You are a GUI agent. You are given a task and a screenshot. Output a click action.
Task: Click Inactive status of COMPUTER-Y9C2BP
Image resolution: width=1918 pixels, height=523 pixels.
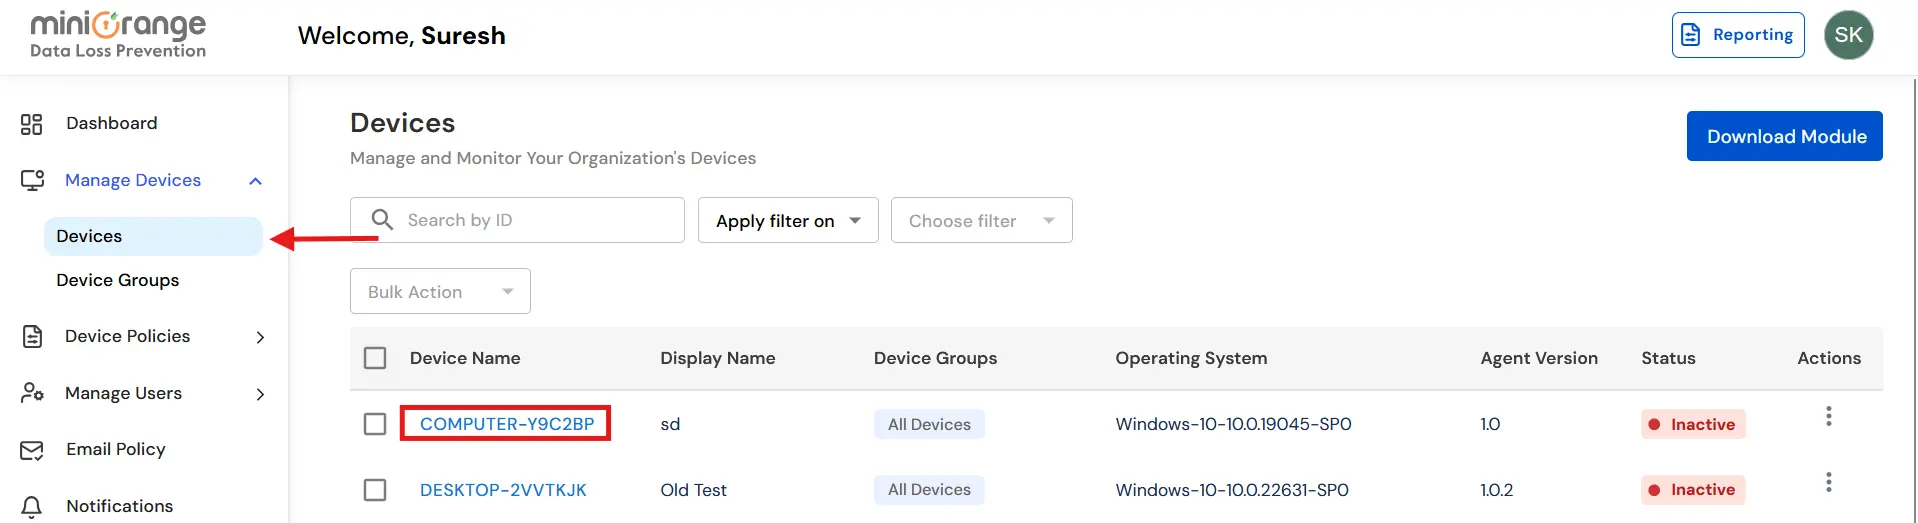point(1693,424)
